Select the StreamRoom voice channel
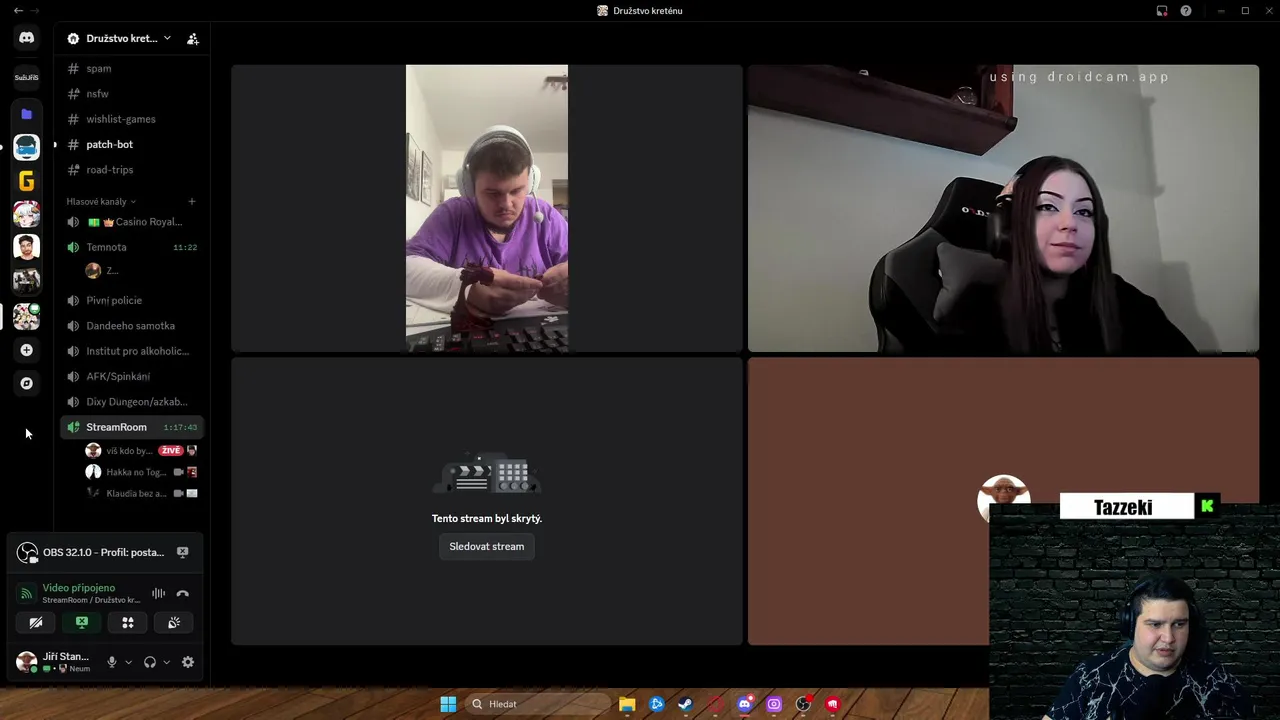The height and width of the screenshot is (720, 1280). pos(132,427)
